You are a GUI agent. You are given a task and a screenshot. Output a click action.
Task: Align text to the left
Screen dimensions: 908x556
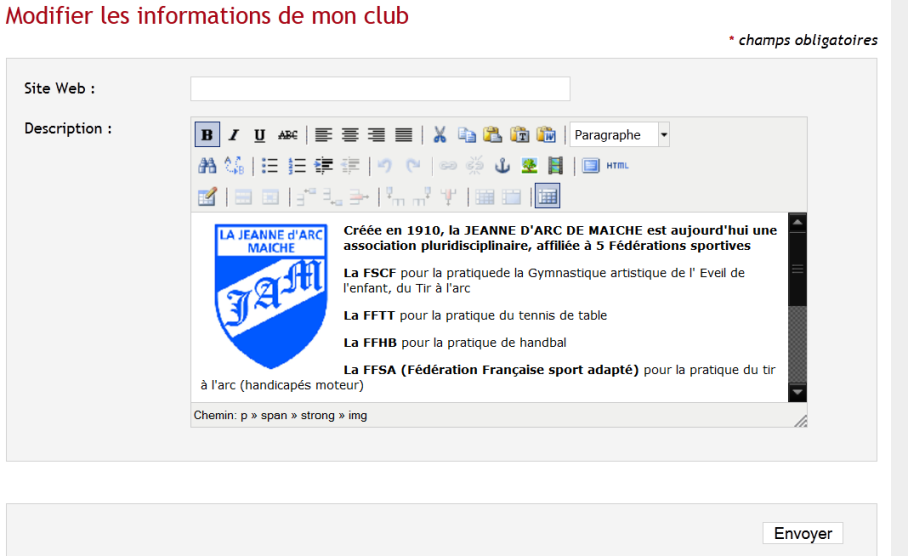coord(323,135)
